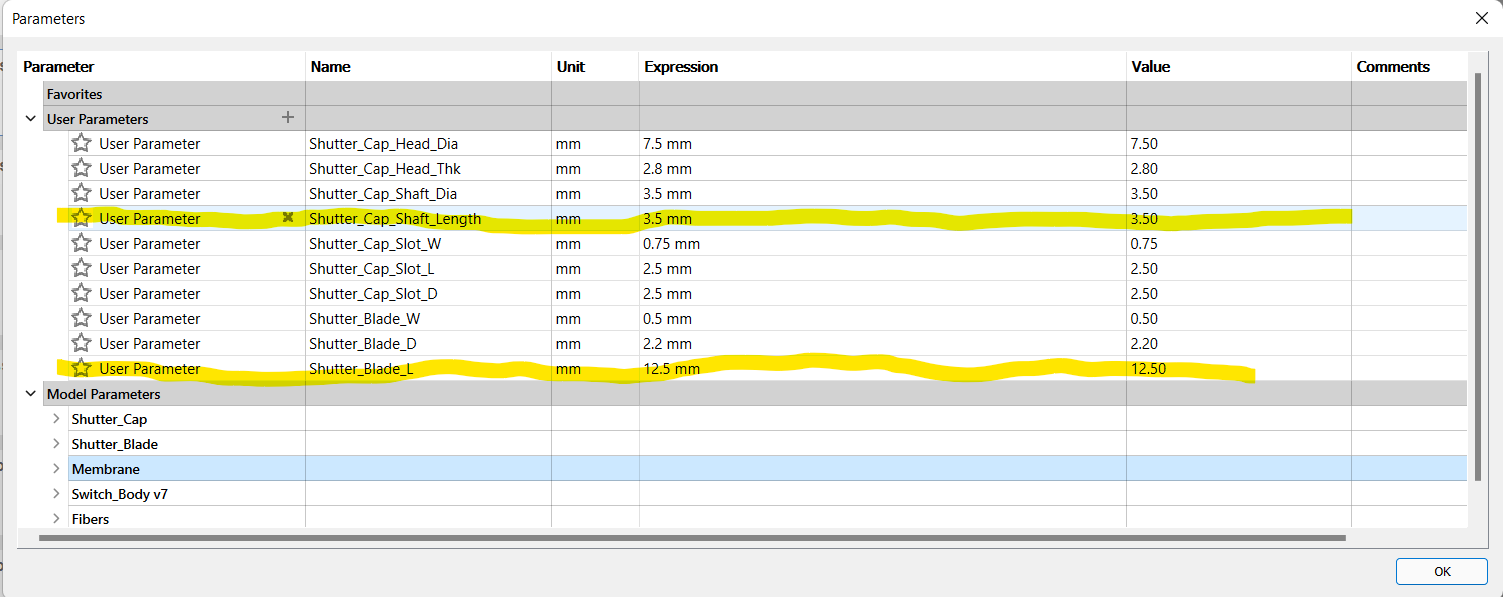
Task: Click the 7.50 value cell
Action: pos(1239,143)
